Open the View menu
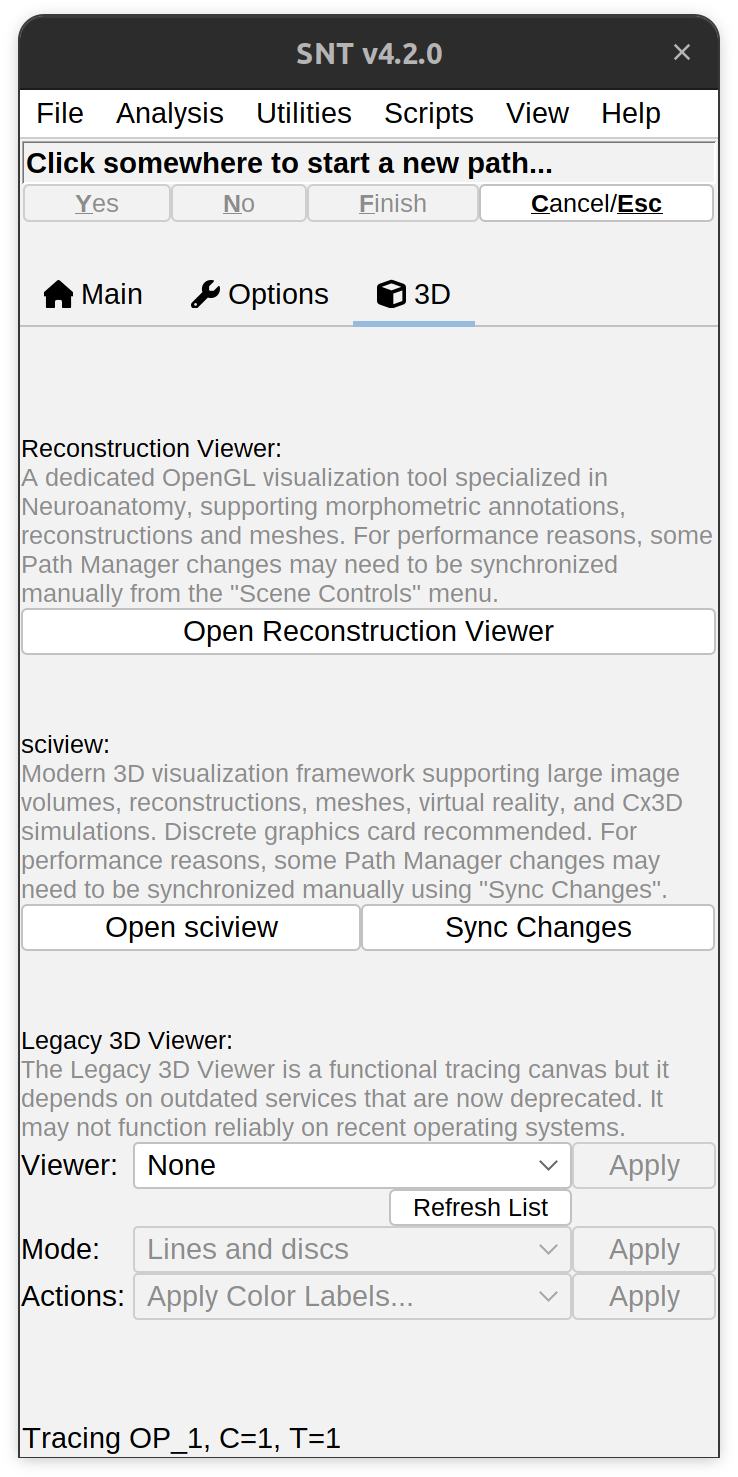 click(537, 113)
